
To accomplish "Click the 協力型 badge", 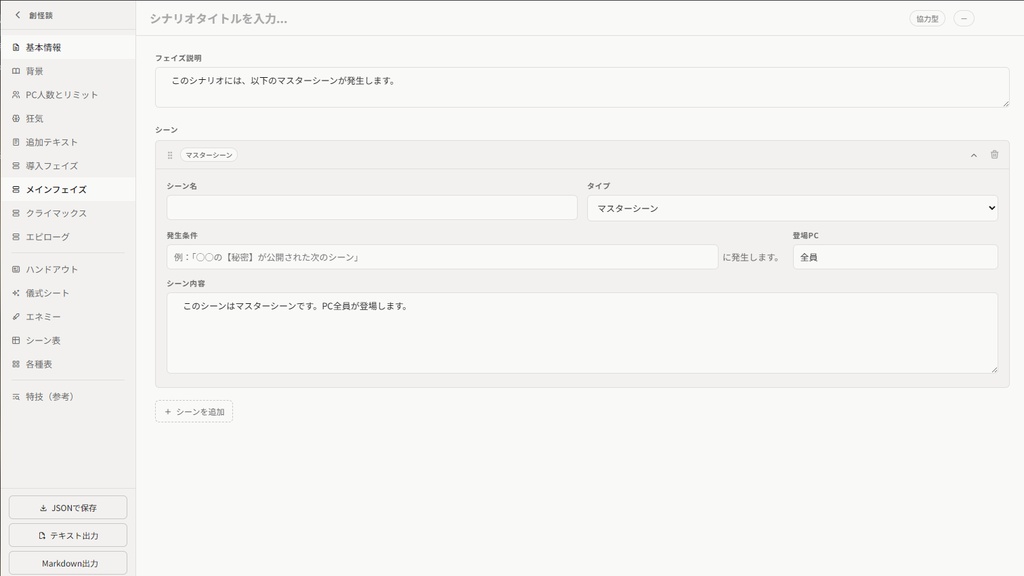I will click(x=927, y=19).
